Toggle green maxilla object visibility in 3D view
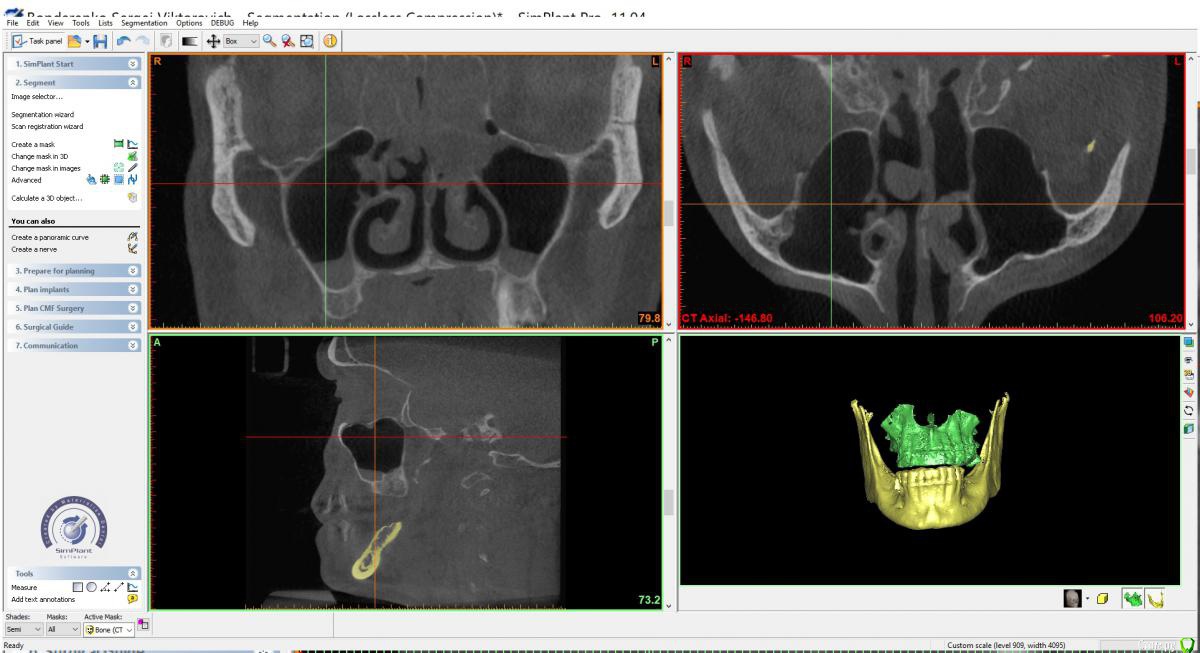The width and height of the screenshot is (1200, 653). click(x=1133, y=599)
